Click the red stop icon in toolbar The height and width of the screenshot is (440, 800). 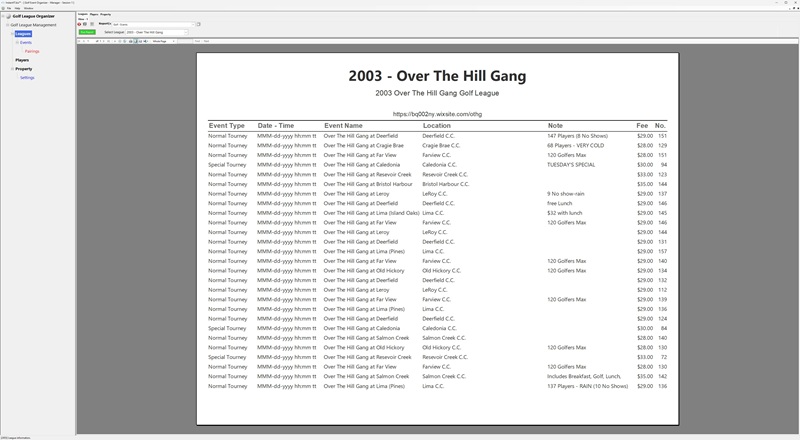pos(80,24)
